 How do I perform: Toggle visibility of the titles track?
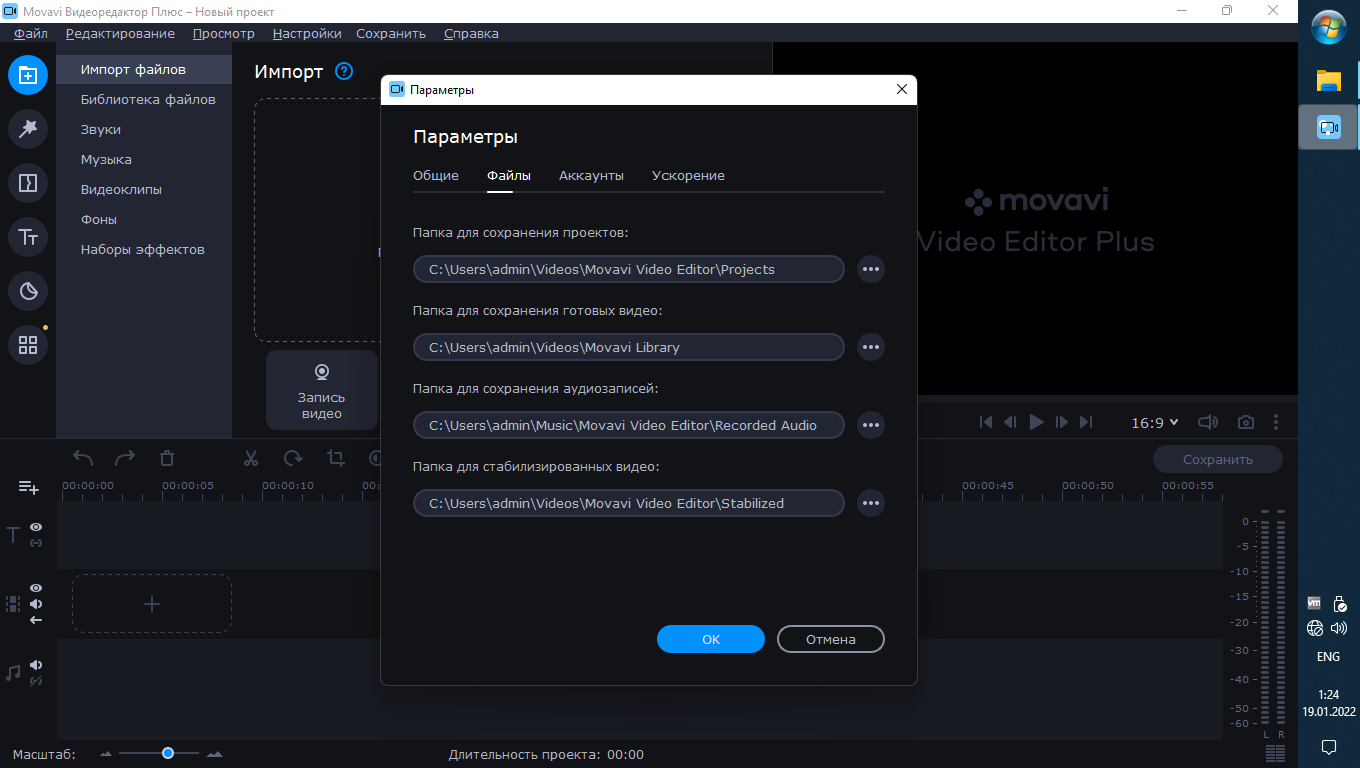36,527
